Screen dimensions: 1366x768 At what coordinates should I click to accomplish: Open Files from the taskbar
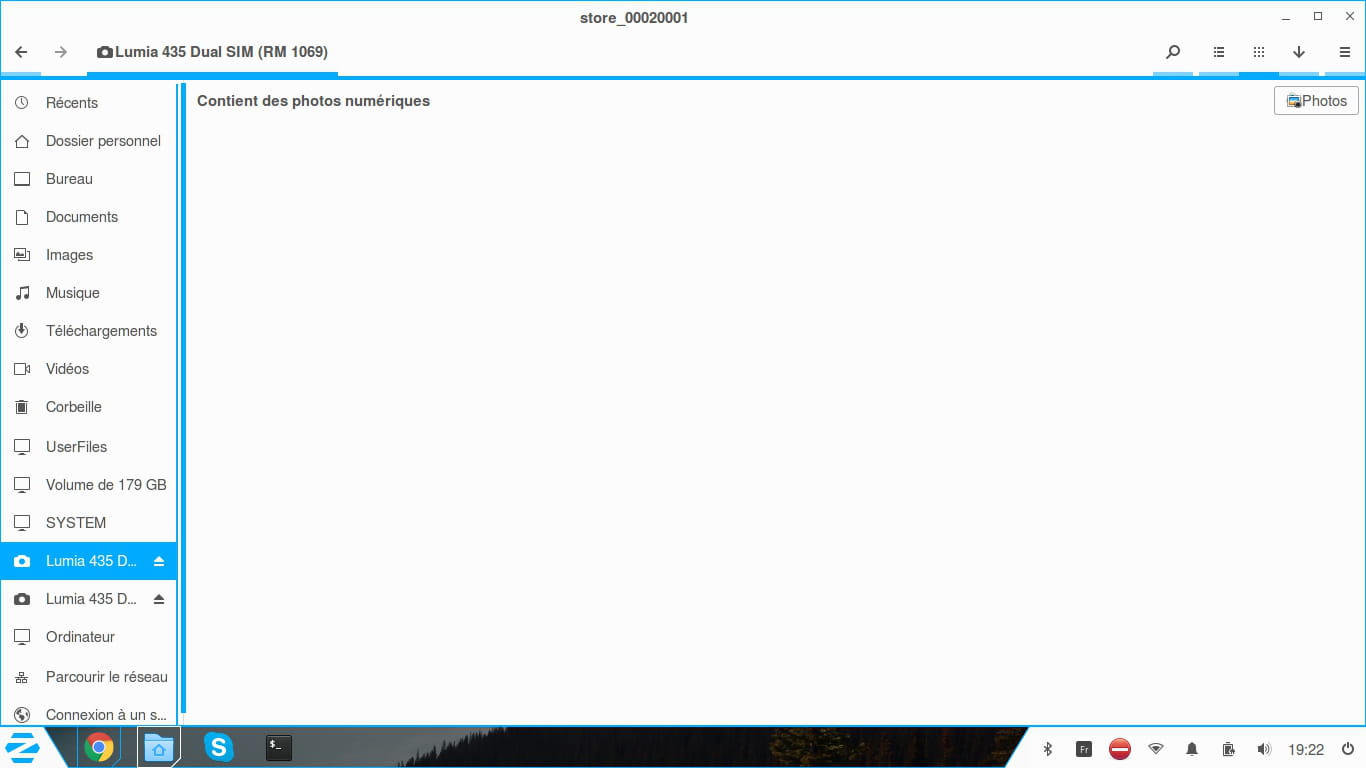pos(159,747)
